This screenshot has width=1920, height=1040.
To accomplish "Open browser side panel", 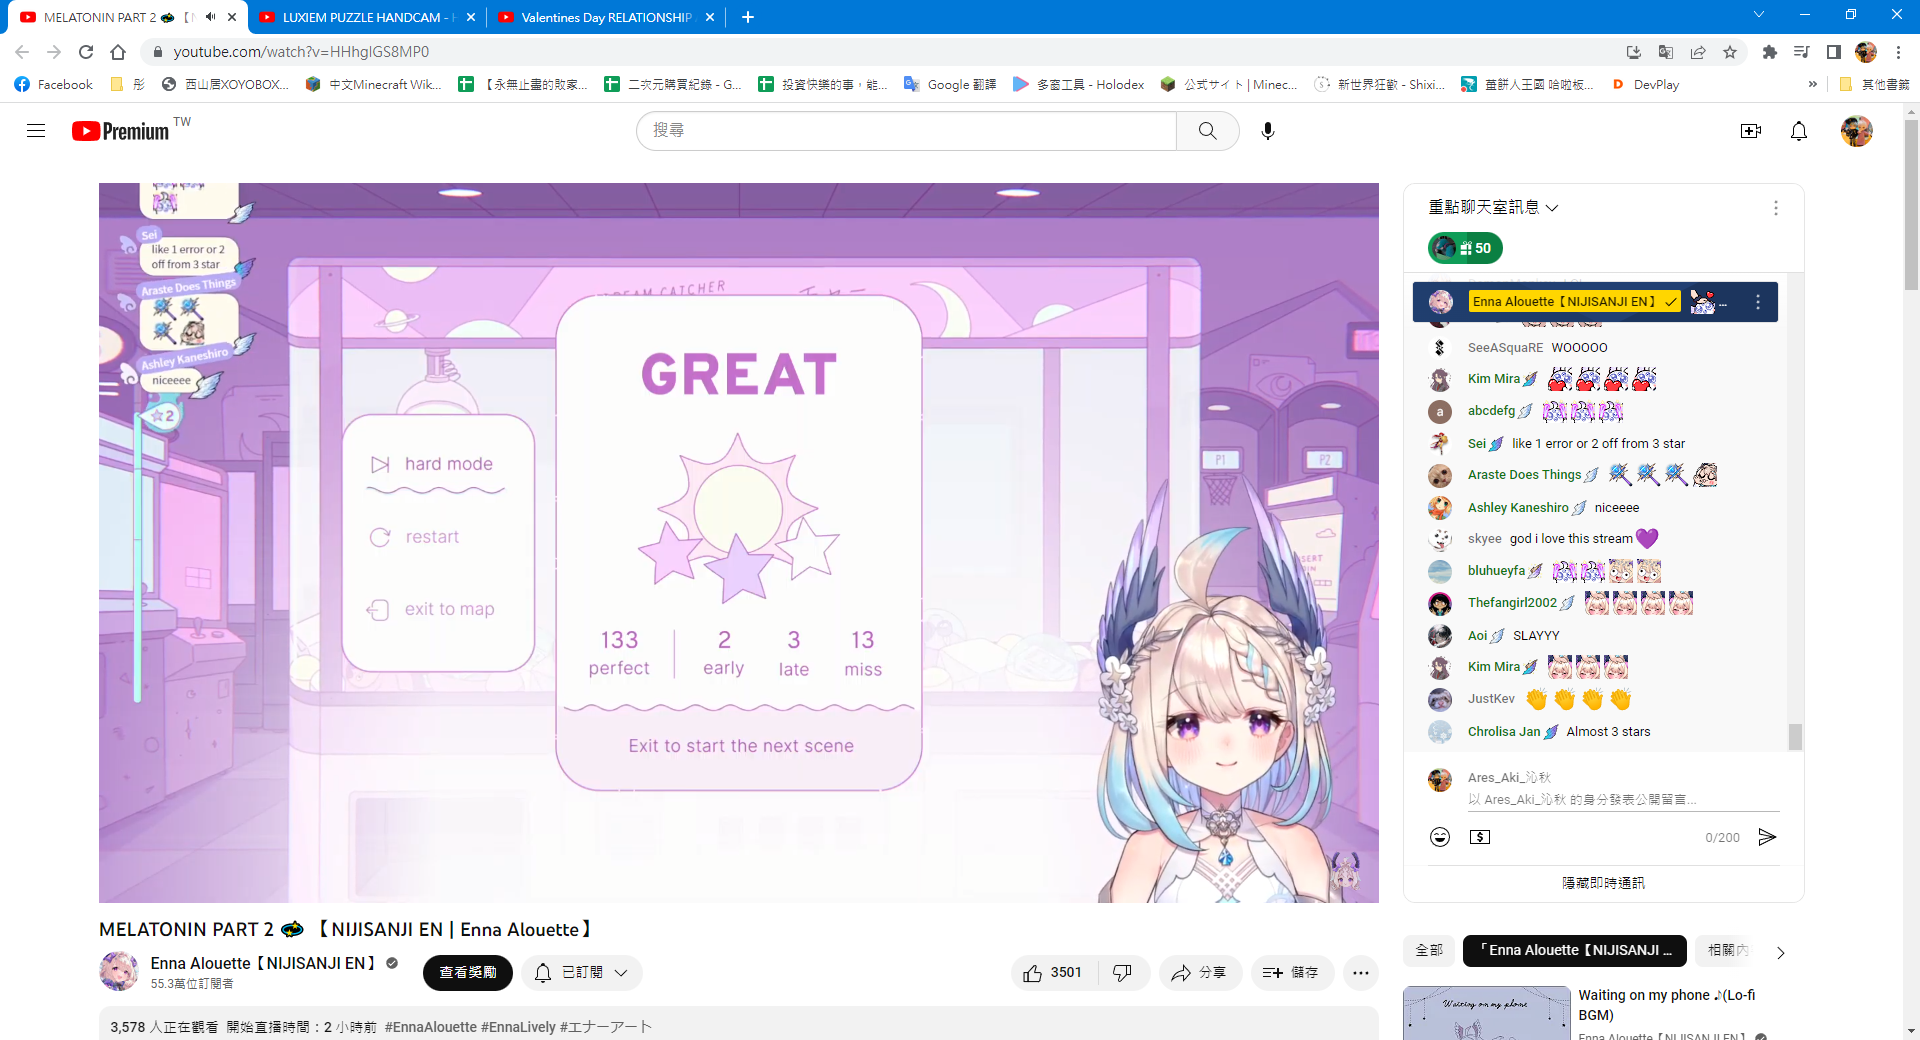I will [1834, 52].
